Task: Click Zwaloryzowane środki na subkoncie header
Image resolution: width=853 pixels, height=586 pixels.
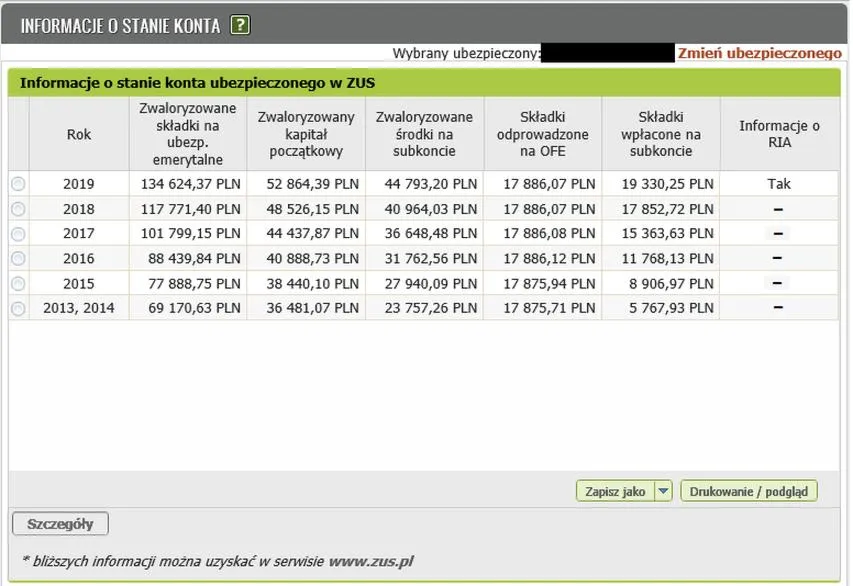Action: coord(424,134)
